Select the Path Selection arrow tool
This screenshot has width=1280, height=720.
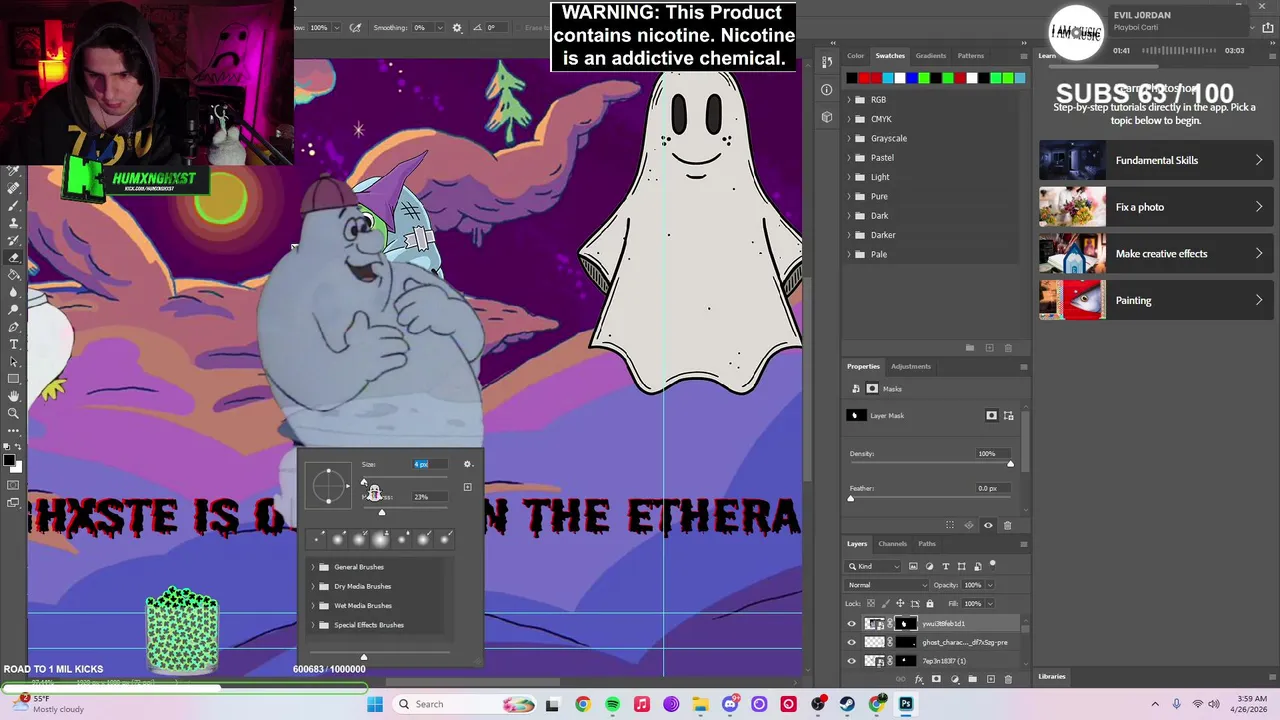pyautogui.click(x=14, y=361)
